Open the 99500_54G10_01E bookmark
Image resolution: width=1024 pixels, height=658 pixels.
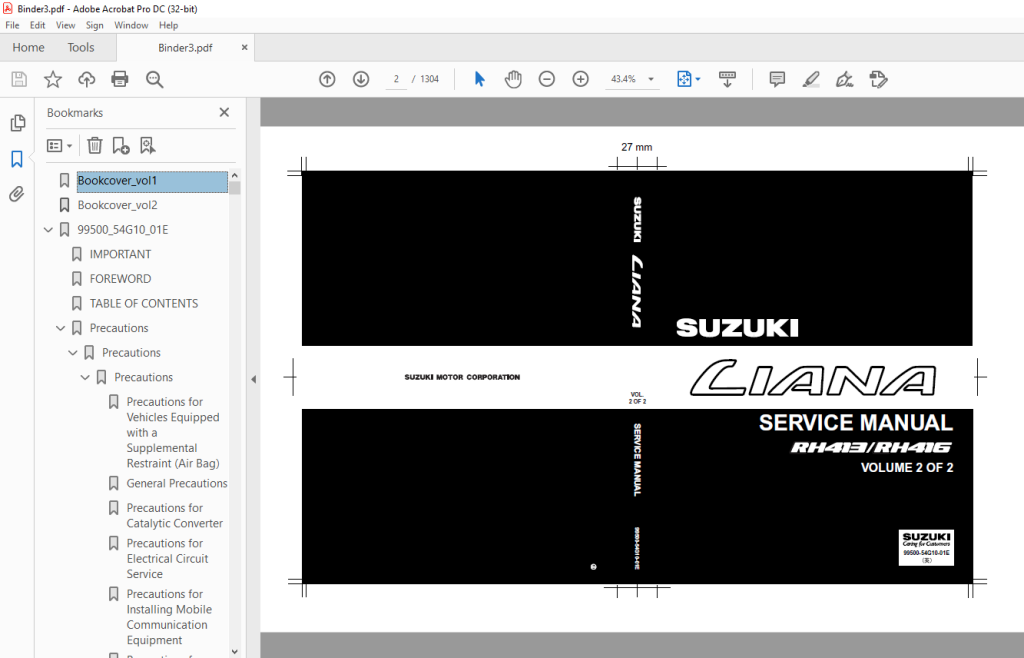click(123, 230)
